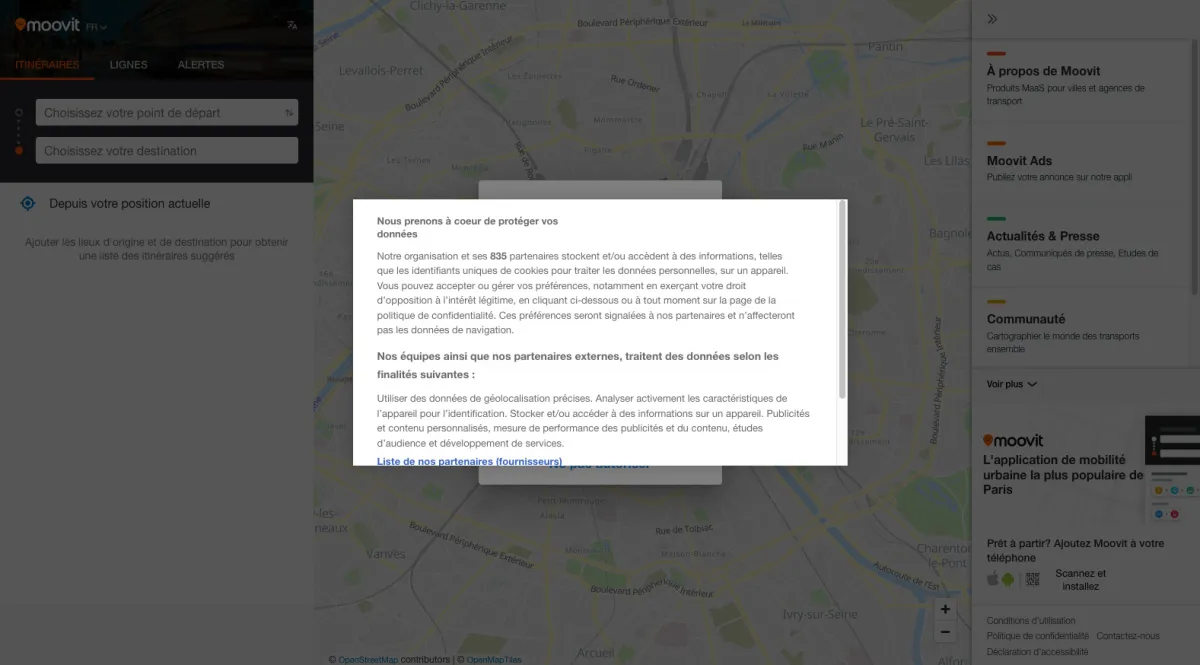Zoom out on the map with minus button
This screenshot has width=1200, height=665.
point(945,631)
